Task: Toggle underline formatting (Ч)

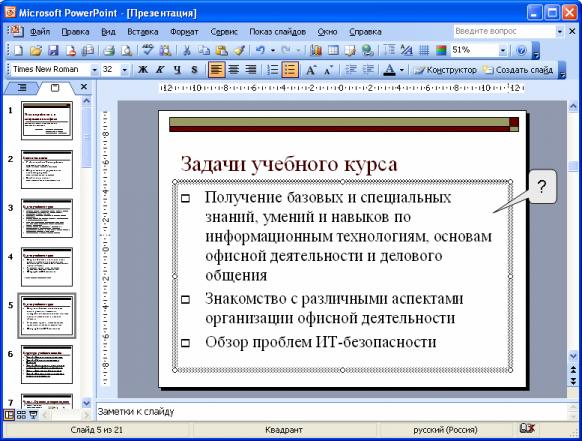Action: (x=177, y=69)
